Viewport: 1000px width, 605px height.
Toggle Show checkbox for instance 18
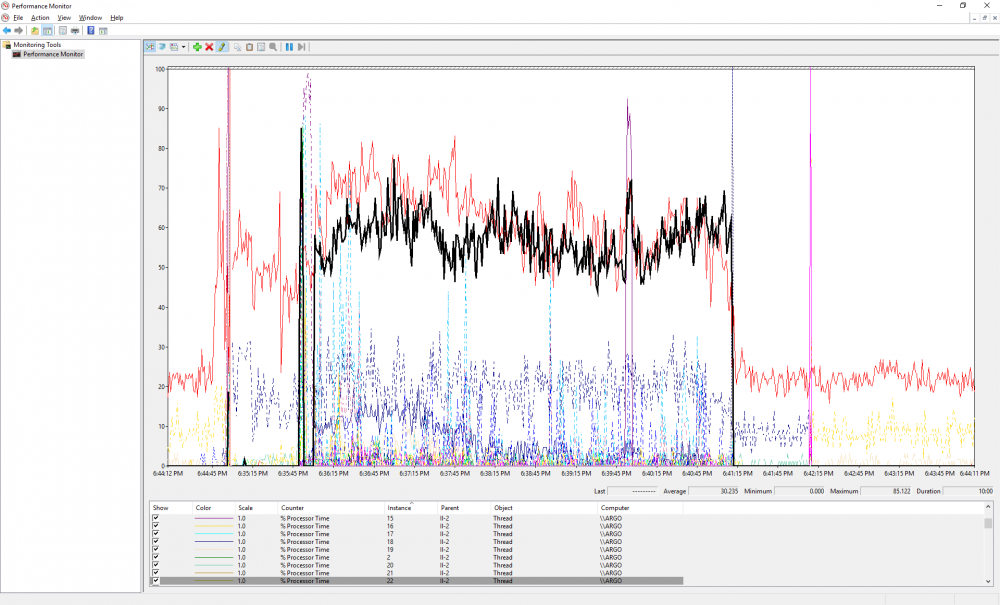(x=156, y=542)
